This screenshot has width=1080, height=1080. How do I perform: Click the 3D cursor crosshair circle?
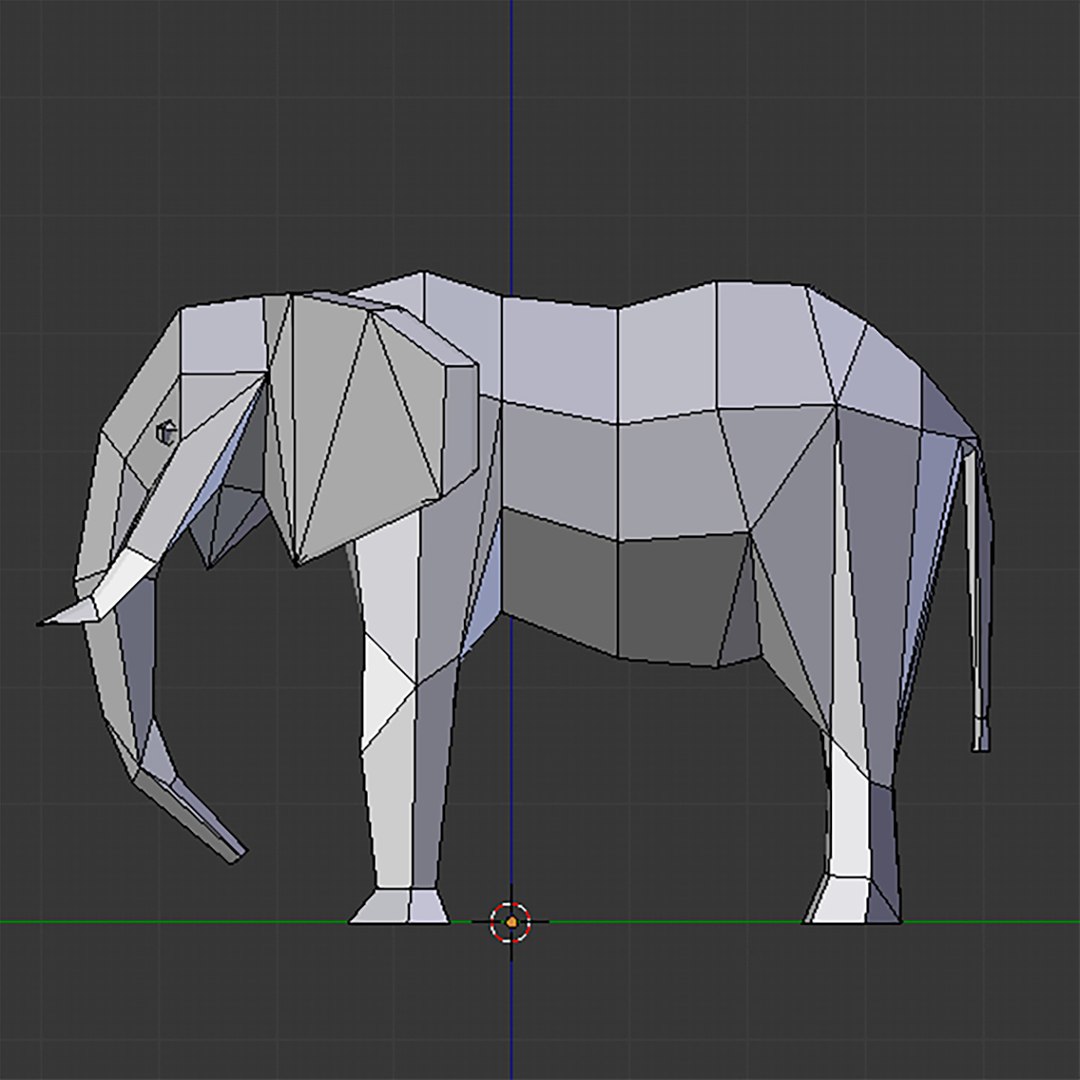(510, 922)
